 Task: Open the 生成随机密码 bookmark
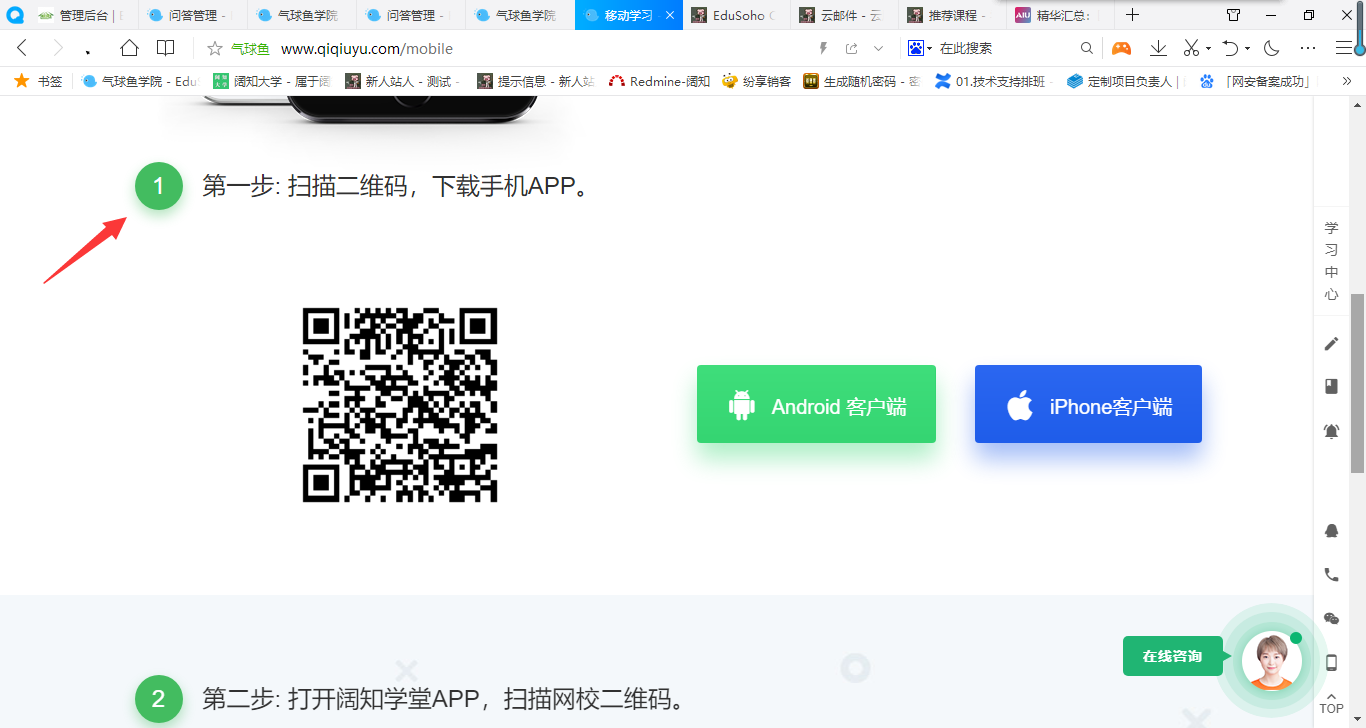coord(862,81)
